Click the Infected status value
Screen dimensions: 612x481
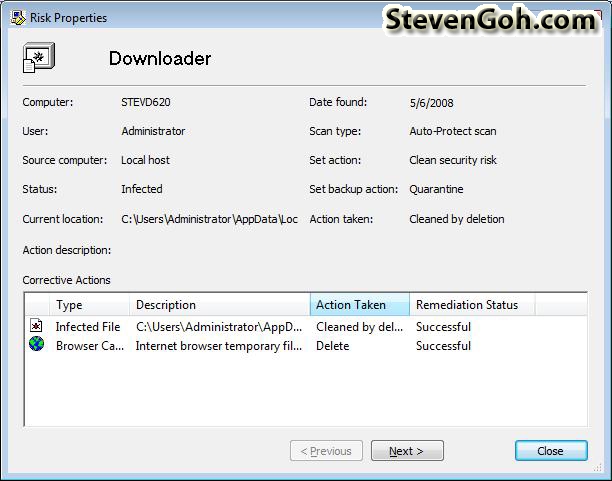[142, 189]
